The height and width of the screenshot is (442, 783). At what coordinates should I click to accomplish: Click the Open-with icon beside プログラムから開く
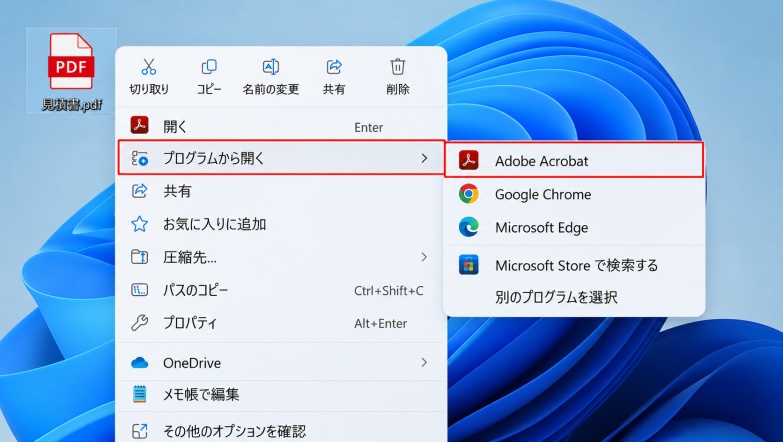139,158
